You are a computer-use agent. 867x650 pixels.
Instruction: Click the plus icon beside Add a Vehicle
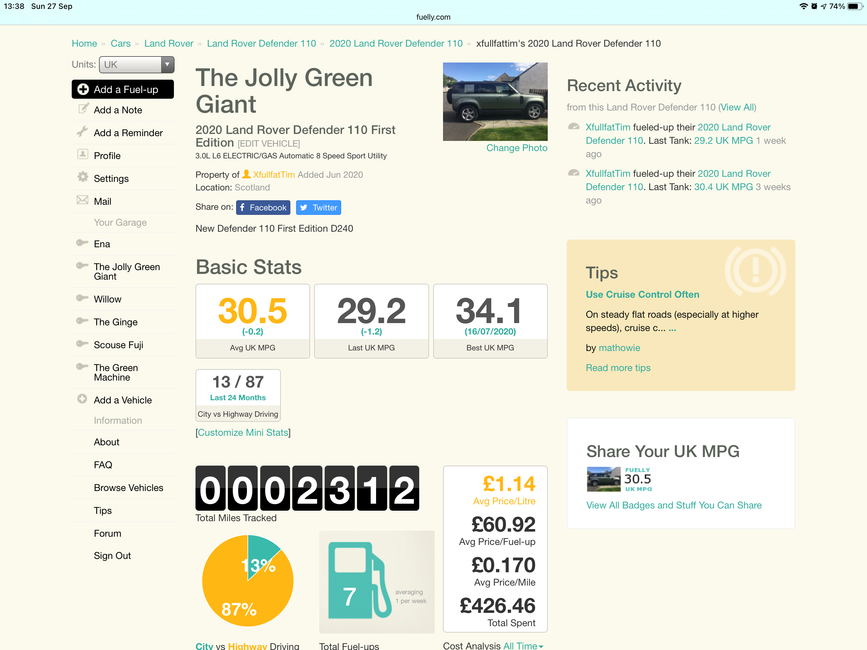(x=82, y=399)
